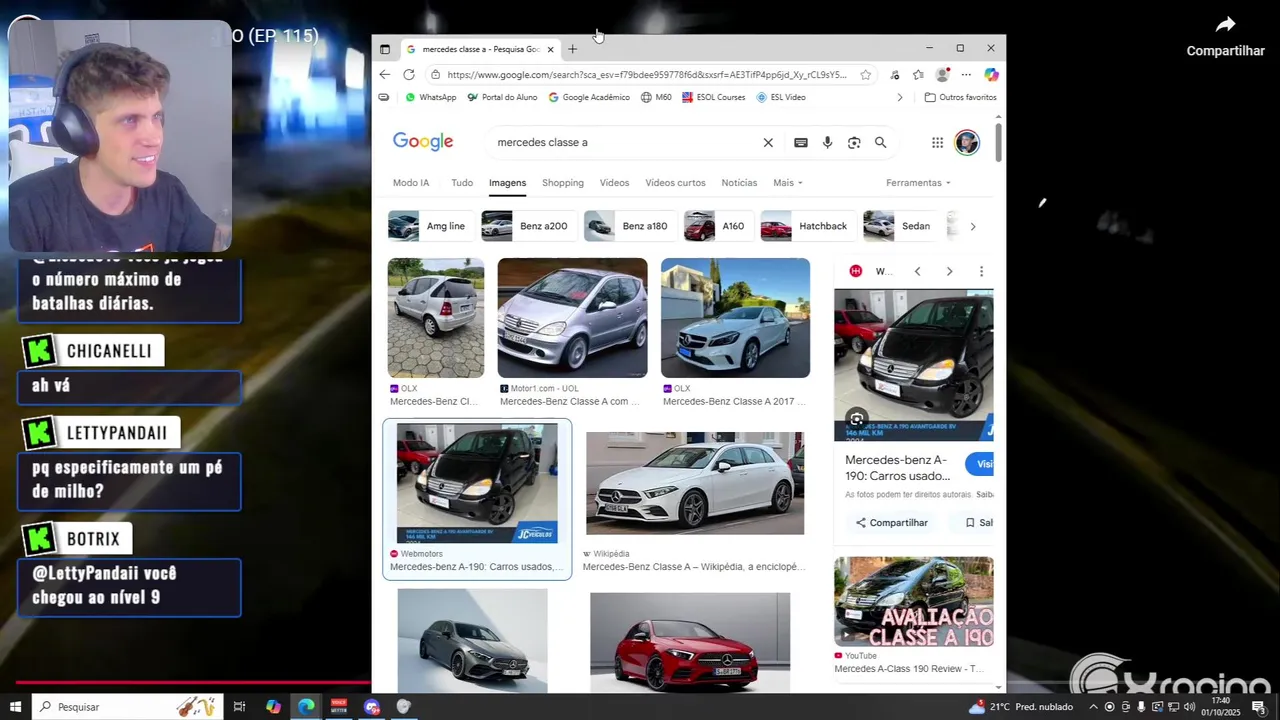Open Edge settings and more menu
Screen dimensions: 1280x720
[966, 74]
